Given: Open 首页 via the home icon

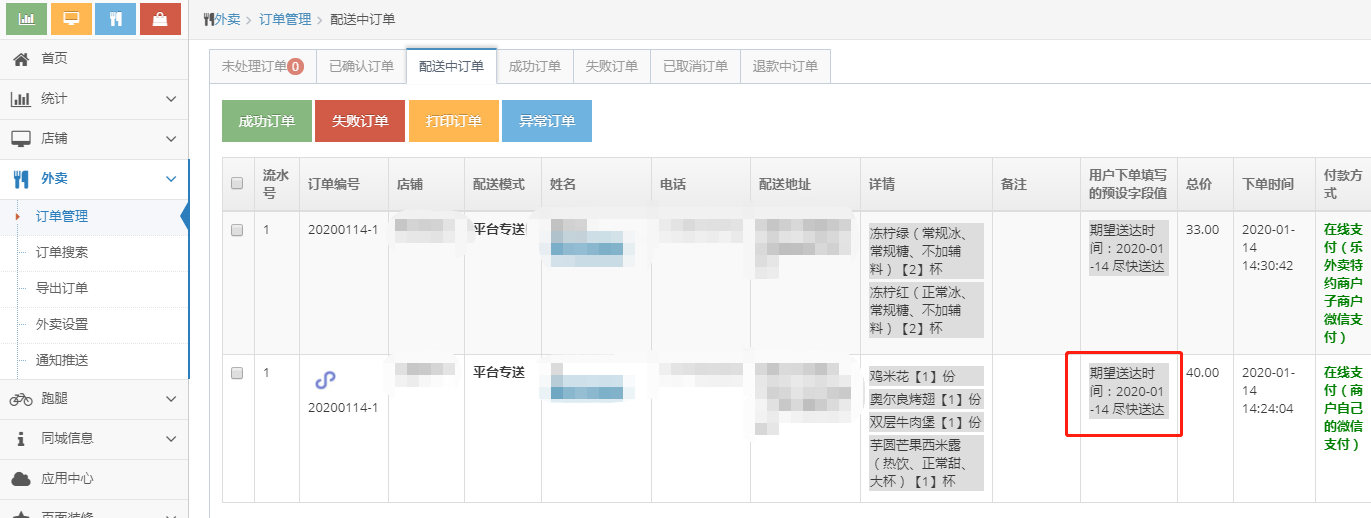Looking at the screenshot, I should [x=20, y=59].
